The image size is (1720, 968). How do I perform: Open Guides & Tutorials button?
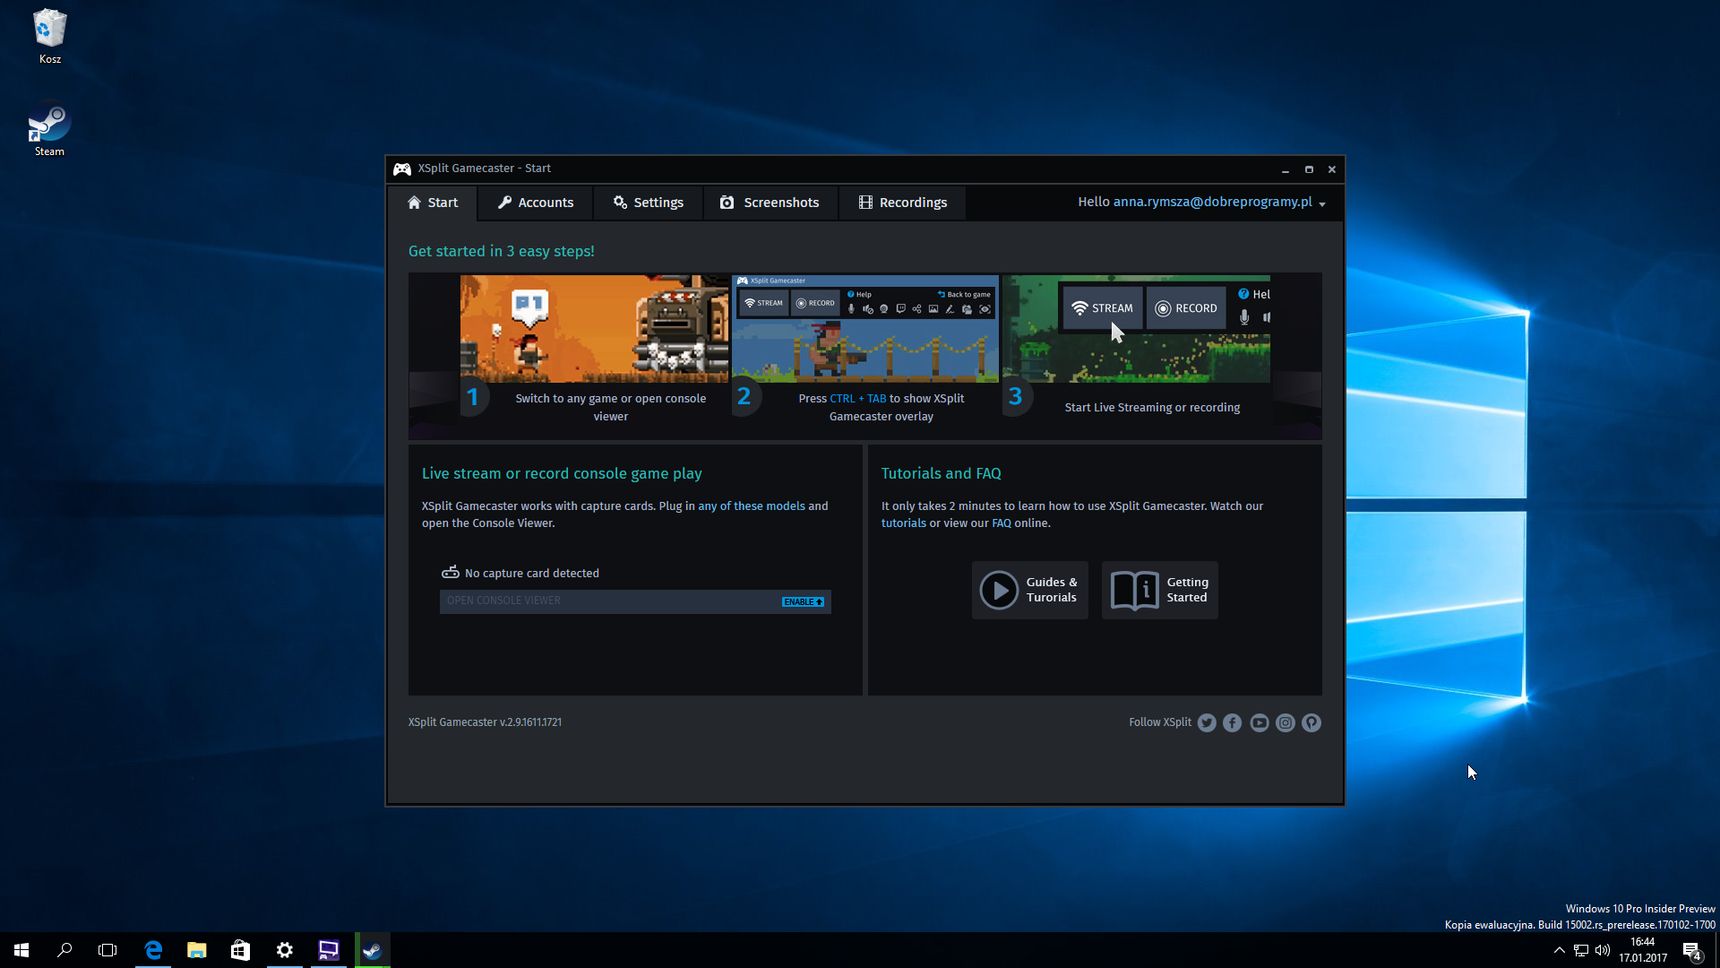click(x=1030, y=590)
